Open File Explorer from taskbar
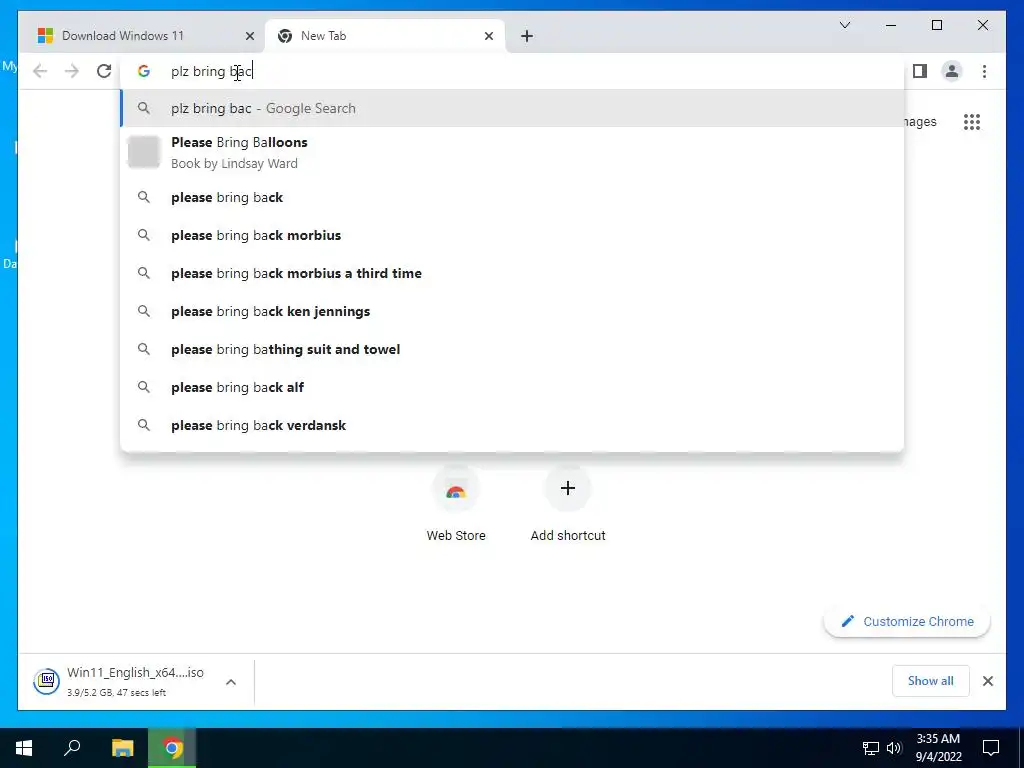 click(122, 747)
